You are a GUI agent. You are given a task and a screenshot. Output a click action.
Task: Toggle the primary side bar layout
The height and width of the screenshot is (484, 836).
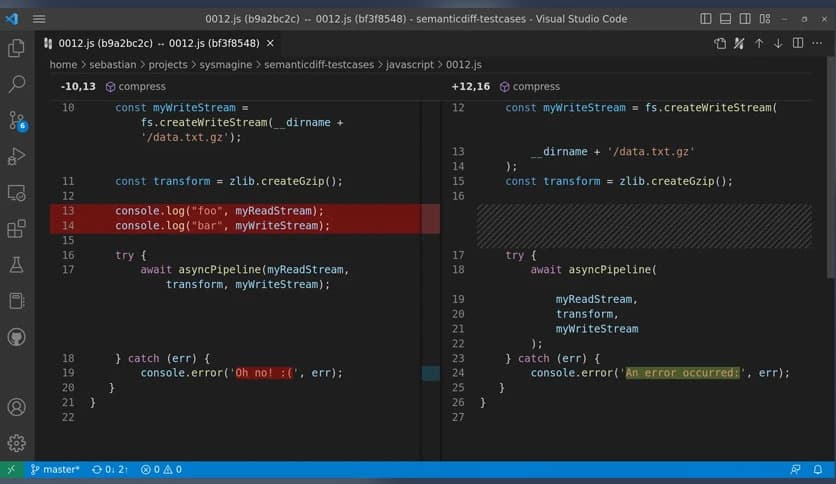coord(706,18)
